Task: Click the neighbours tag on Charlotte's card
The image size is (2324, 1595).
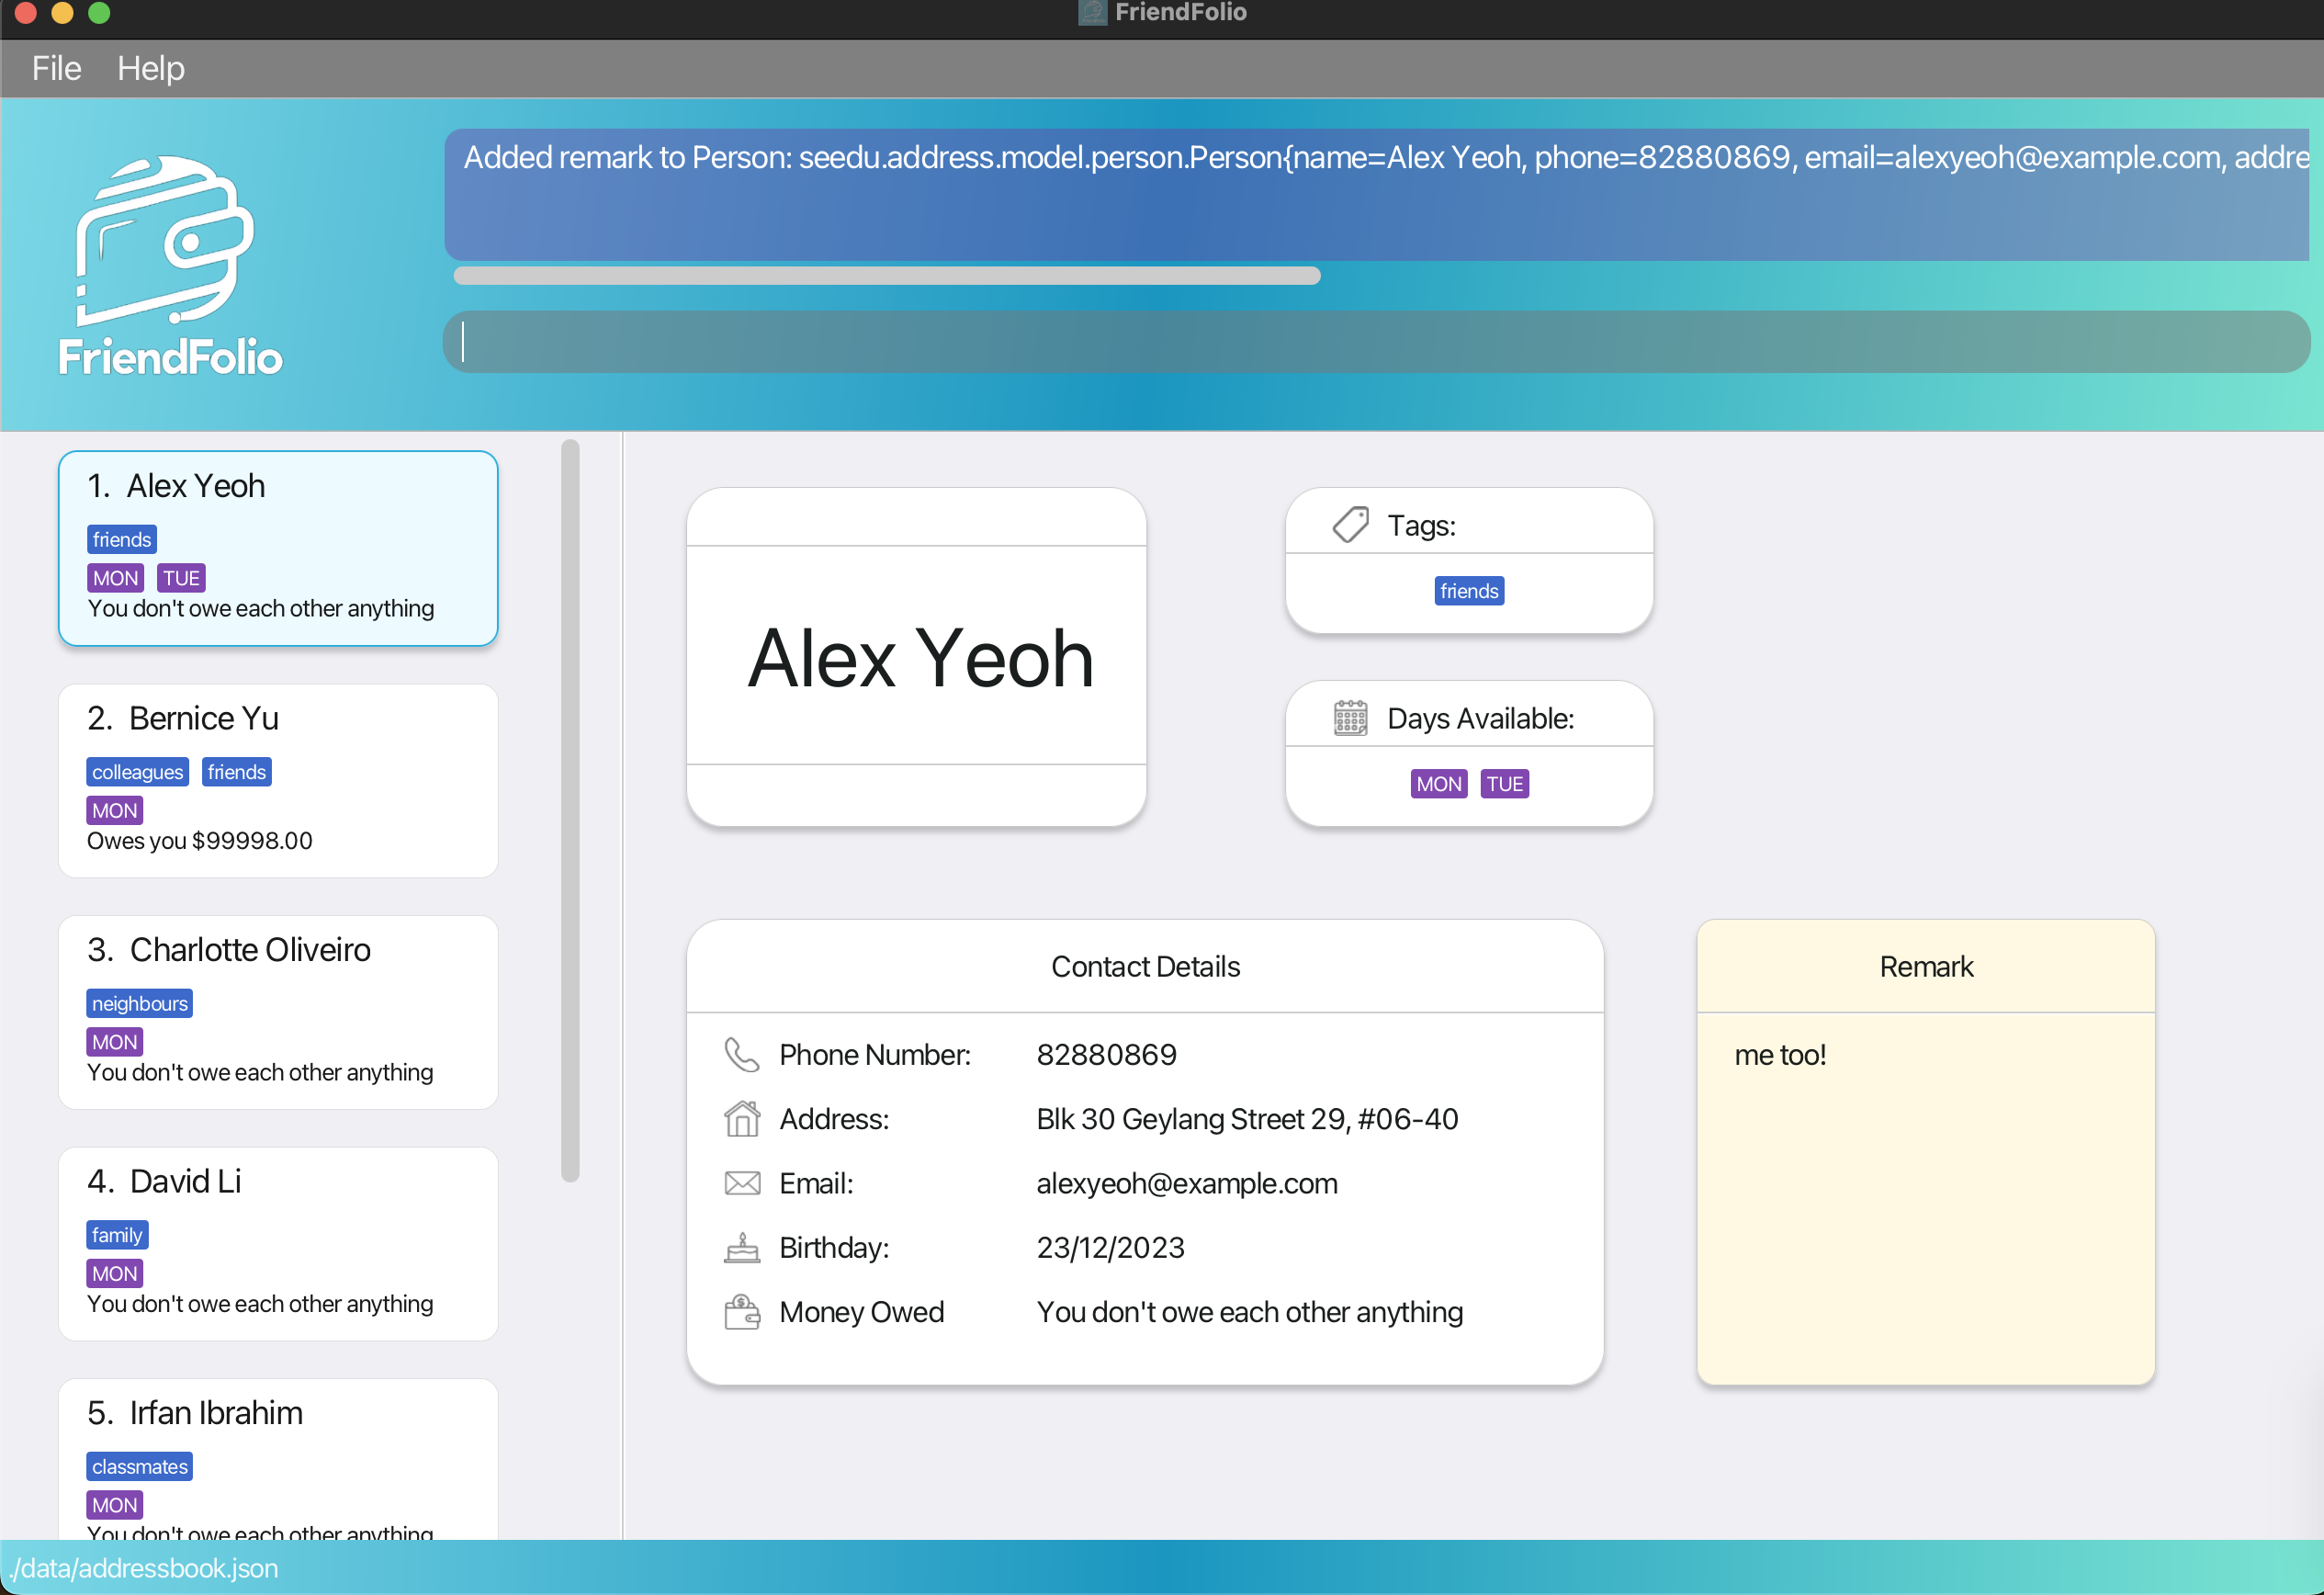Action: pos(140,1004)
